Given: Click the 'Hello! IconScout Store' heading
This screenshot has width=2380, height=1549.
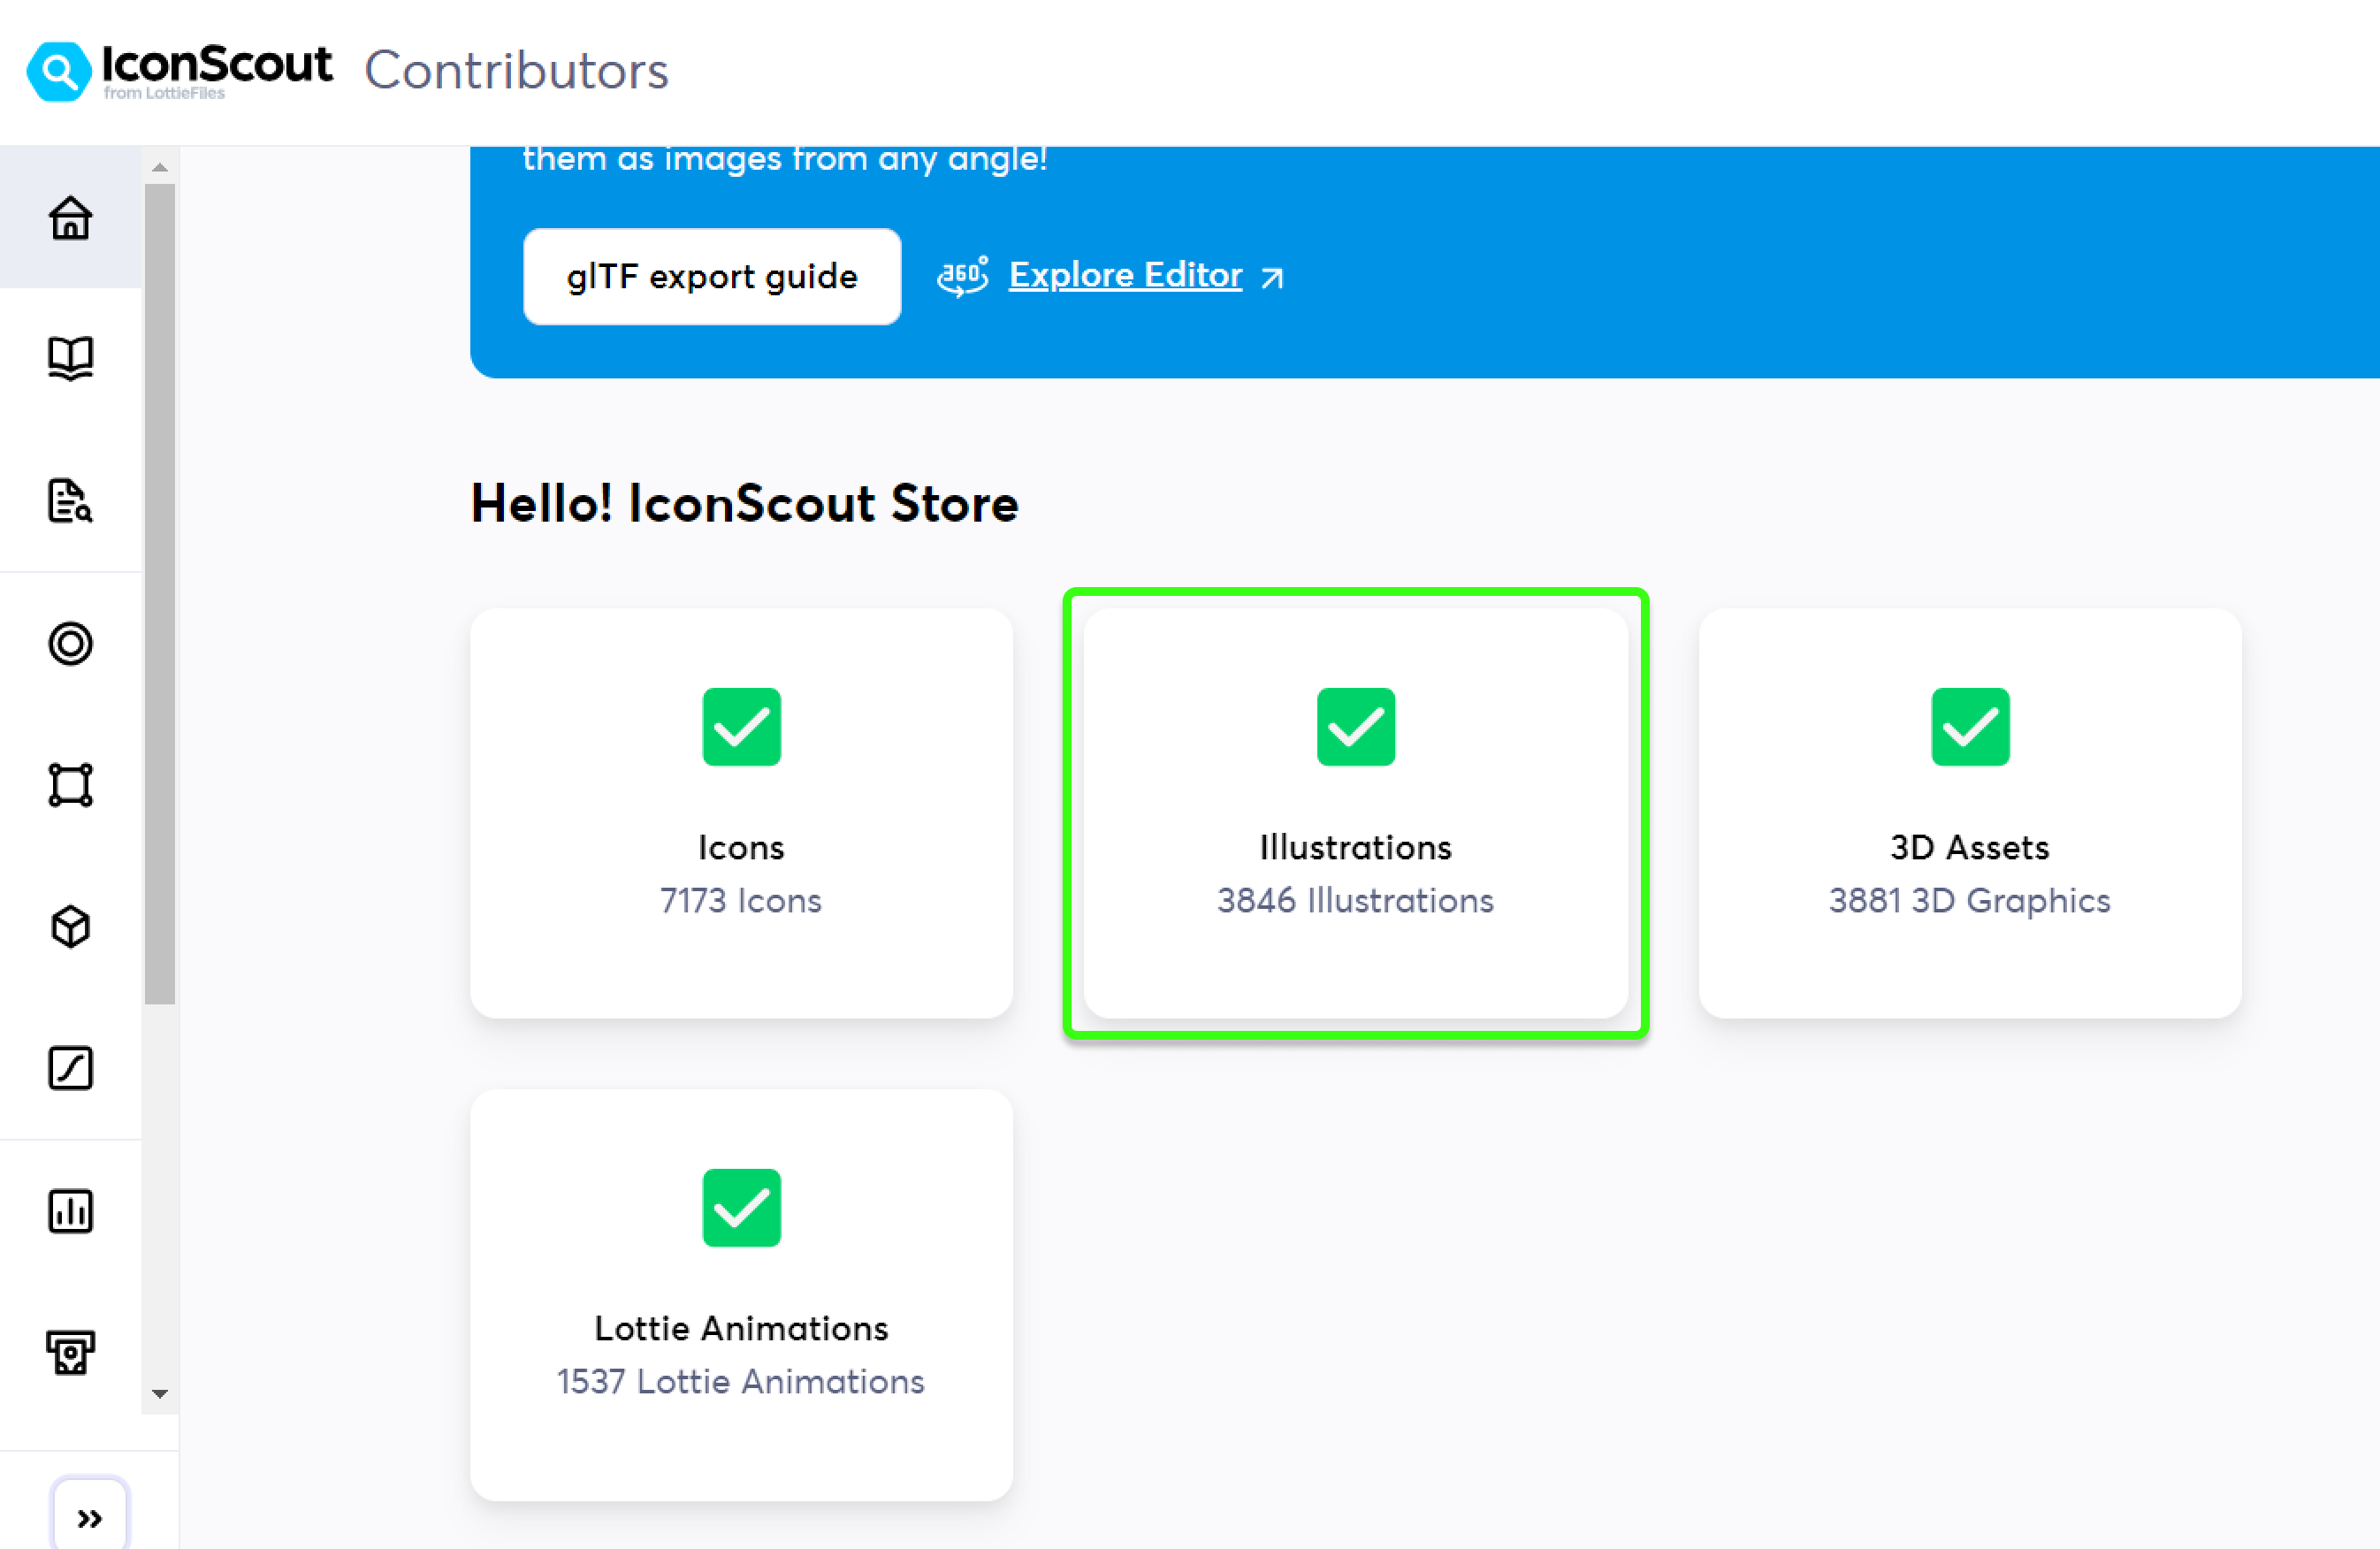Looking at the screenshot, I should tap(744, 503).
